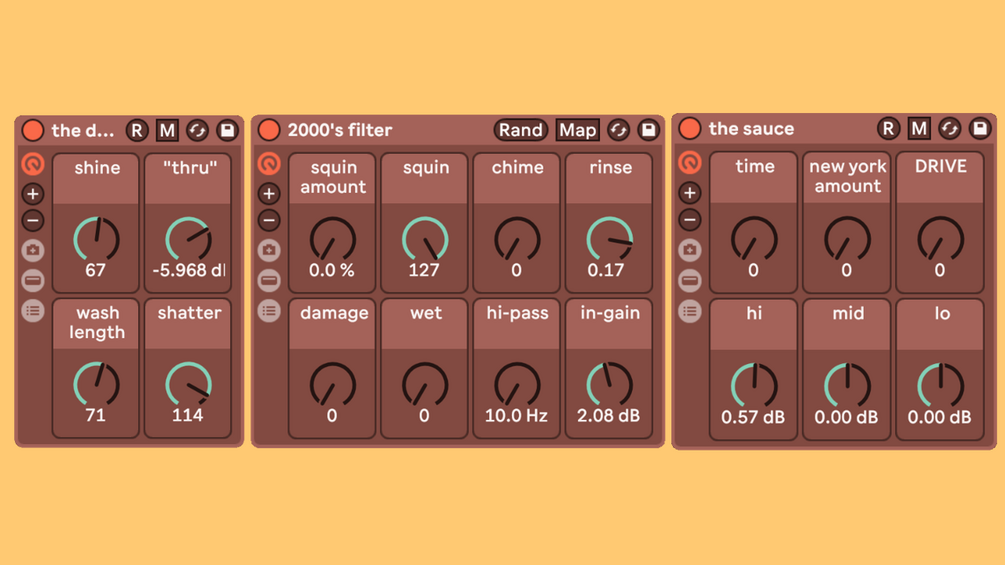
Task: Click the '0.0 %' squin amount value
Action: coord(331,270)
